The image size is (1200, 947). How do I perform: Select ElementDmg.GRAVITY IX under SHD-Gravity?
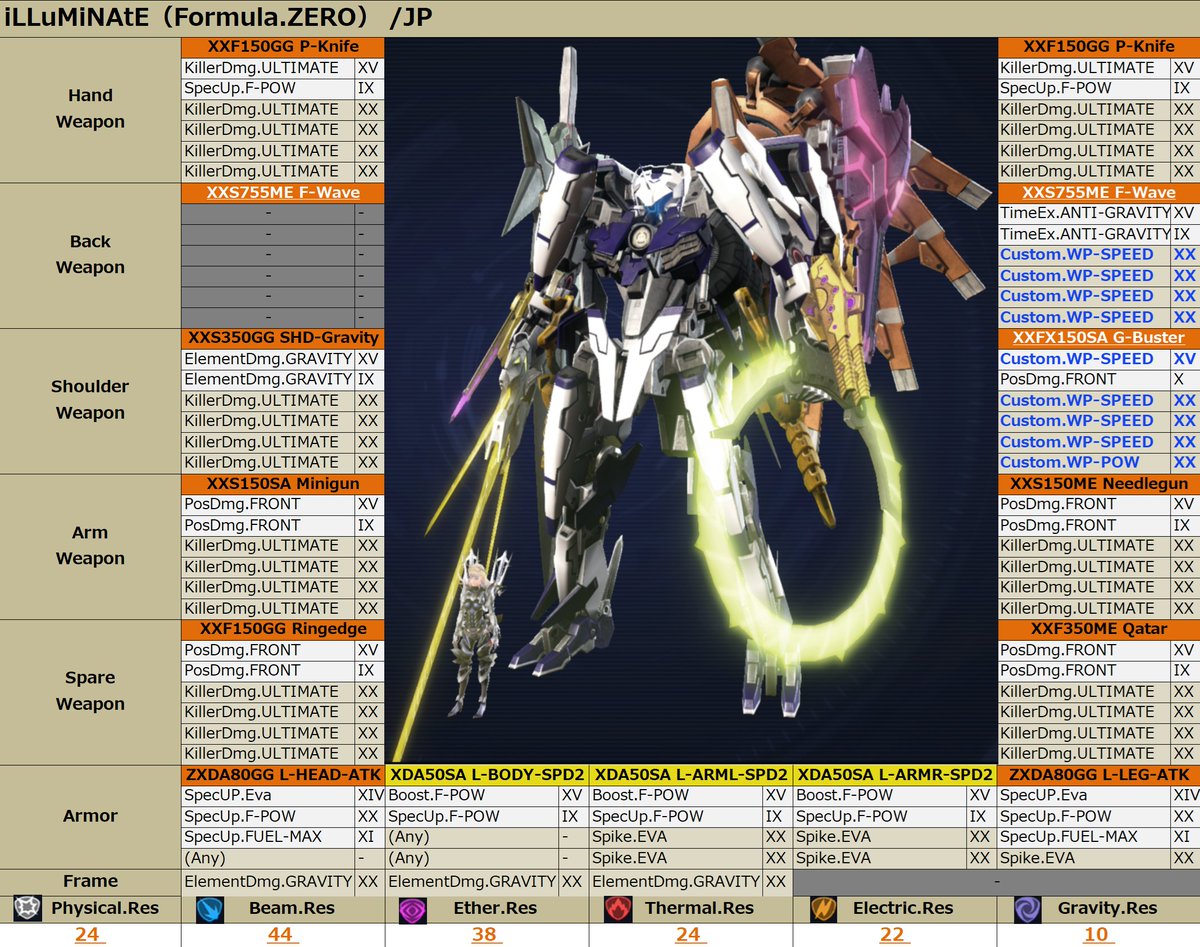pyautogui.click(x=268, y=380)
